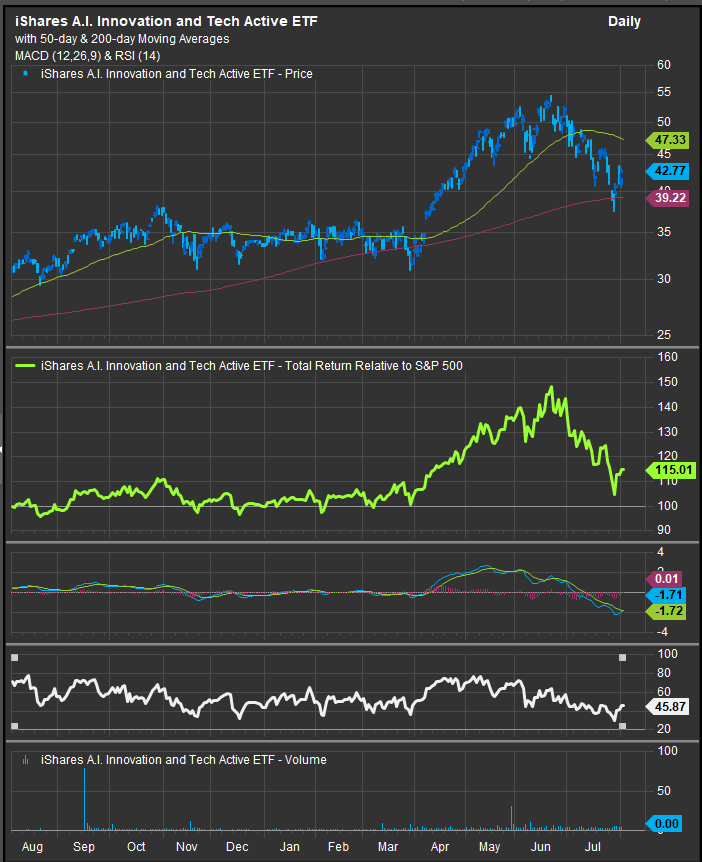The width and height of the screenshot is (702, 862).
Task: Click the 25 label on the price axis
Action: coord(664,334)
